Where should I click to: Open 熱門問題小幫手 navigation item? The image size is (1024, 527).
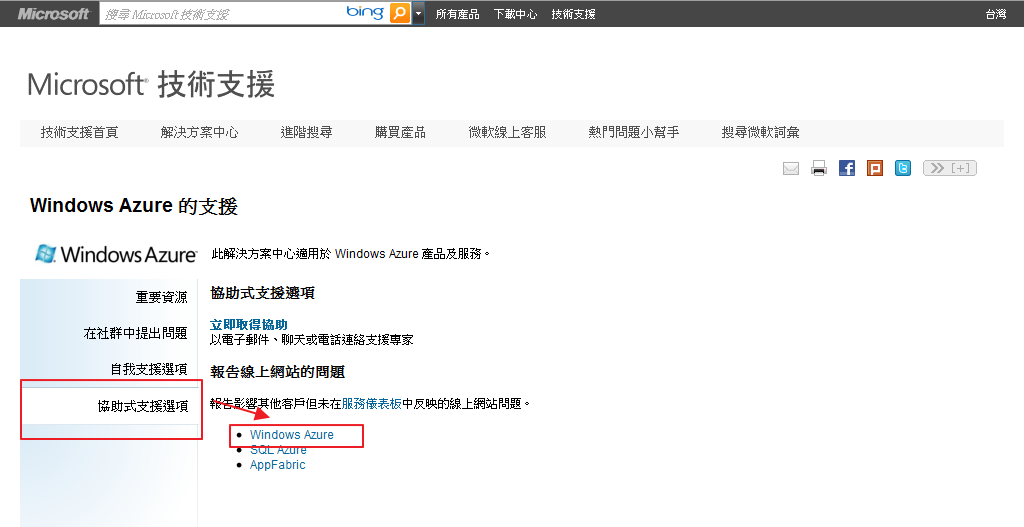(633, 133)
